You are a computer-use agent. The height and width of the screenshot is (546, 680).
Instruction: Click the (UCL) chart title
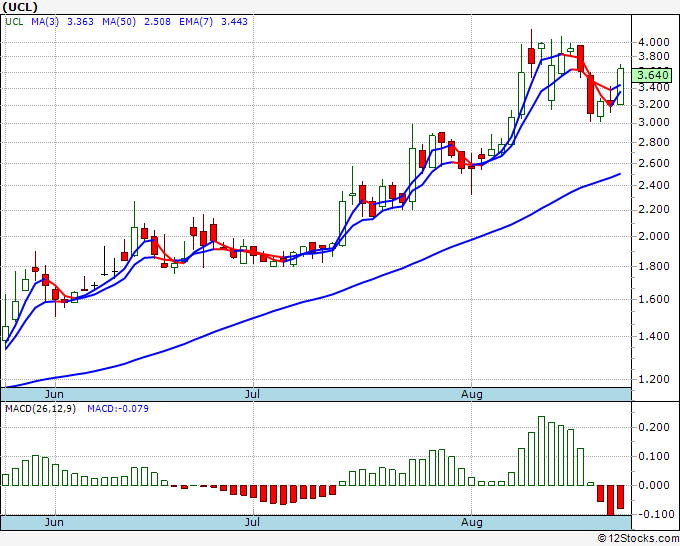(x=20, y=7)
